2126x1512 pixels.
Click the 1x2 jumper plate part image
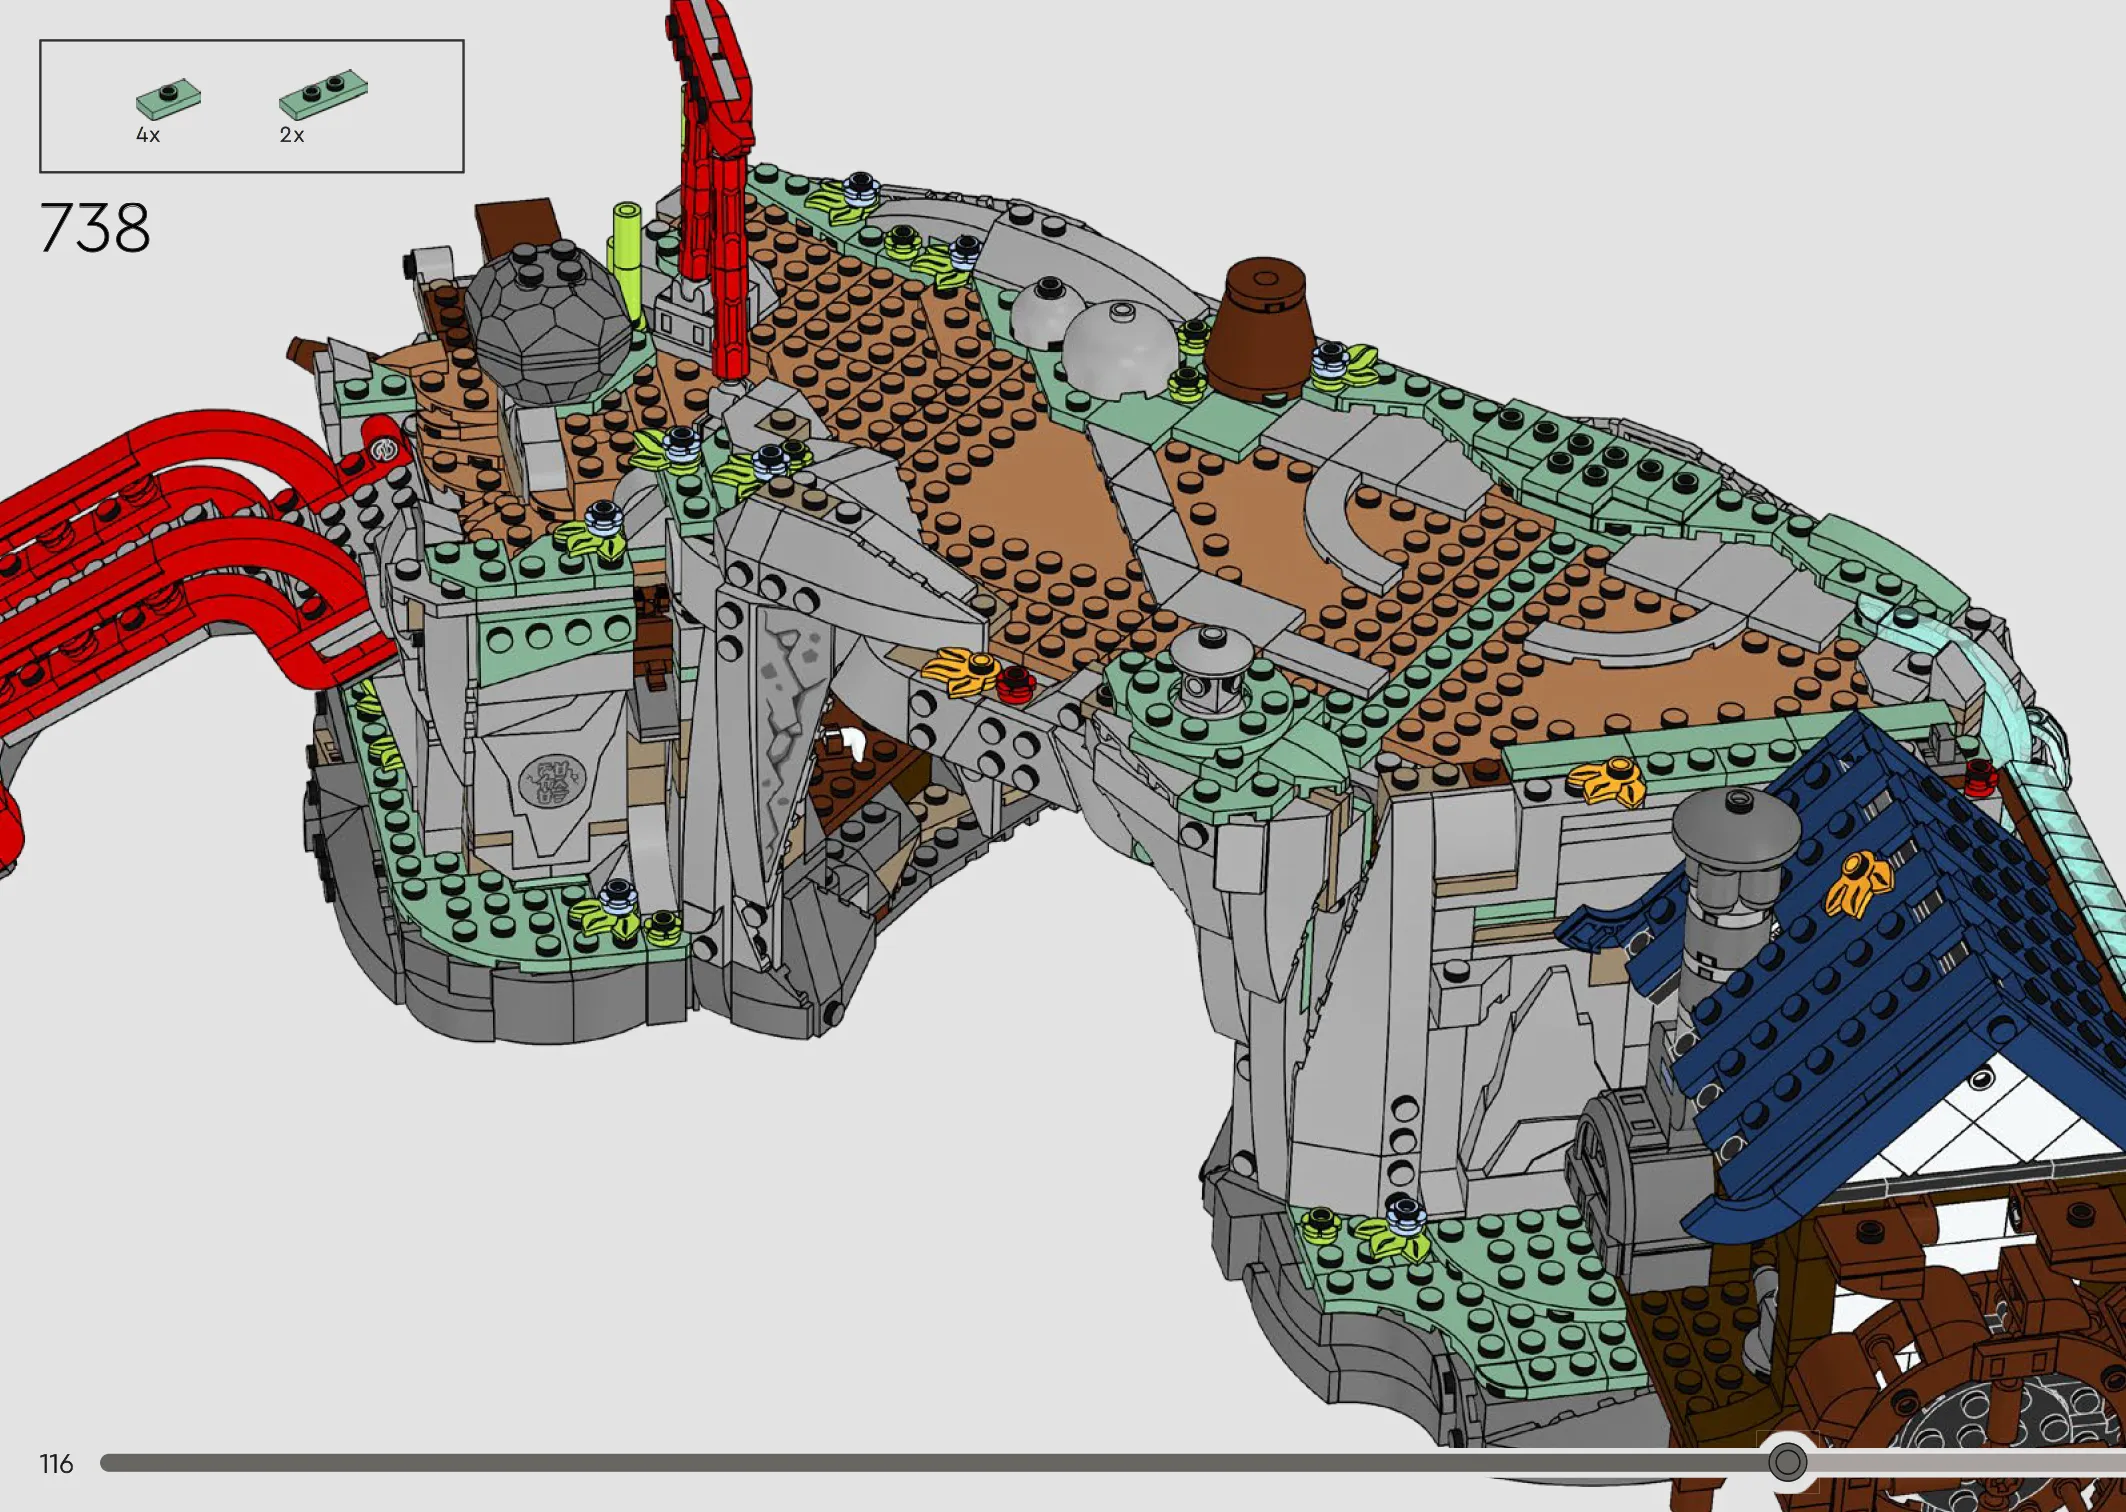pos(168,99)
